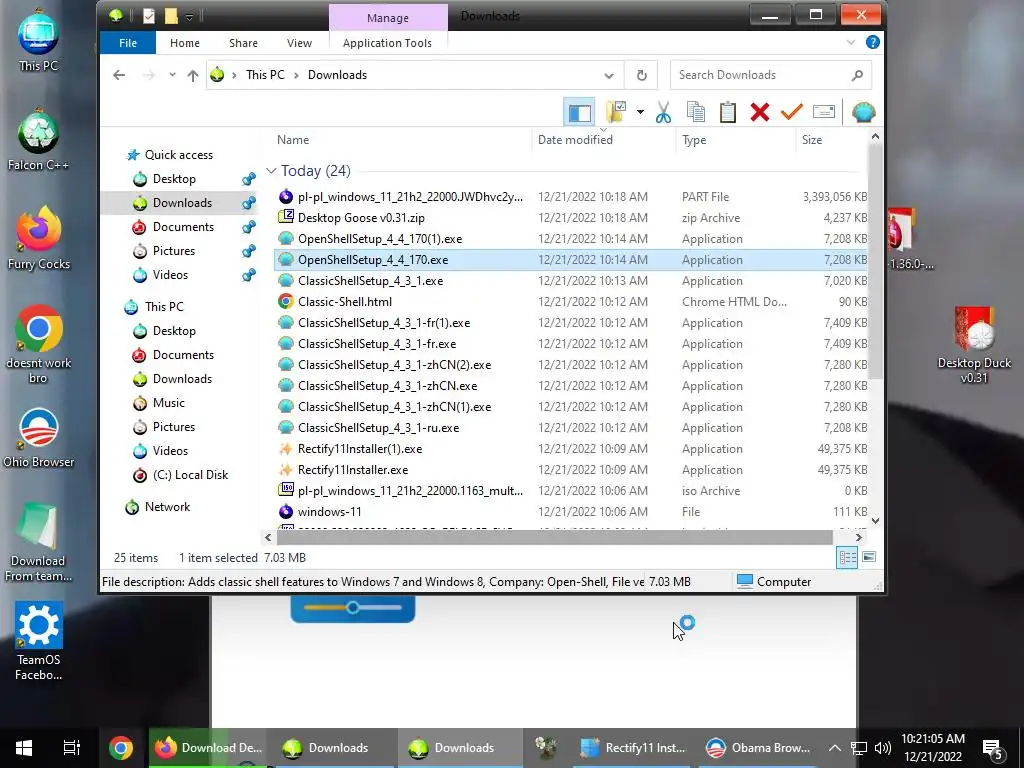
Task: Switch to Details view layout button
Action: (x=847, y=557)
